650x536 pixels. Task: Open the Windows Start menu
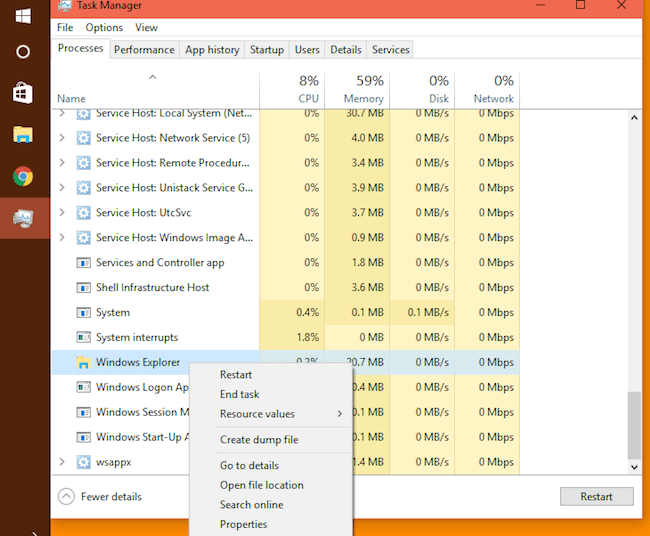point(23,16)
